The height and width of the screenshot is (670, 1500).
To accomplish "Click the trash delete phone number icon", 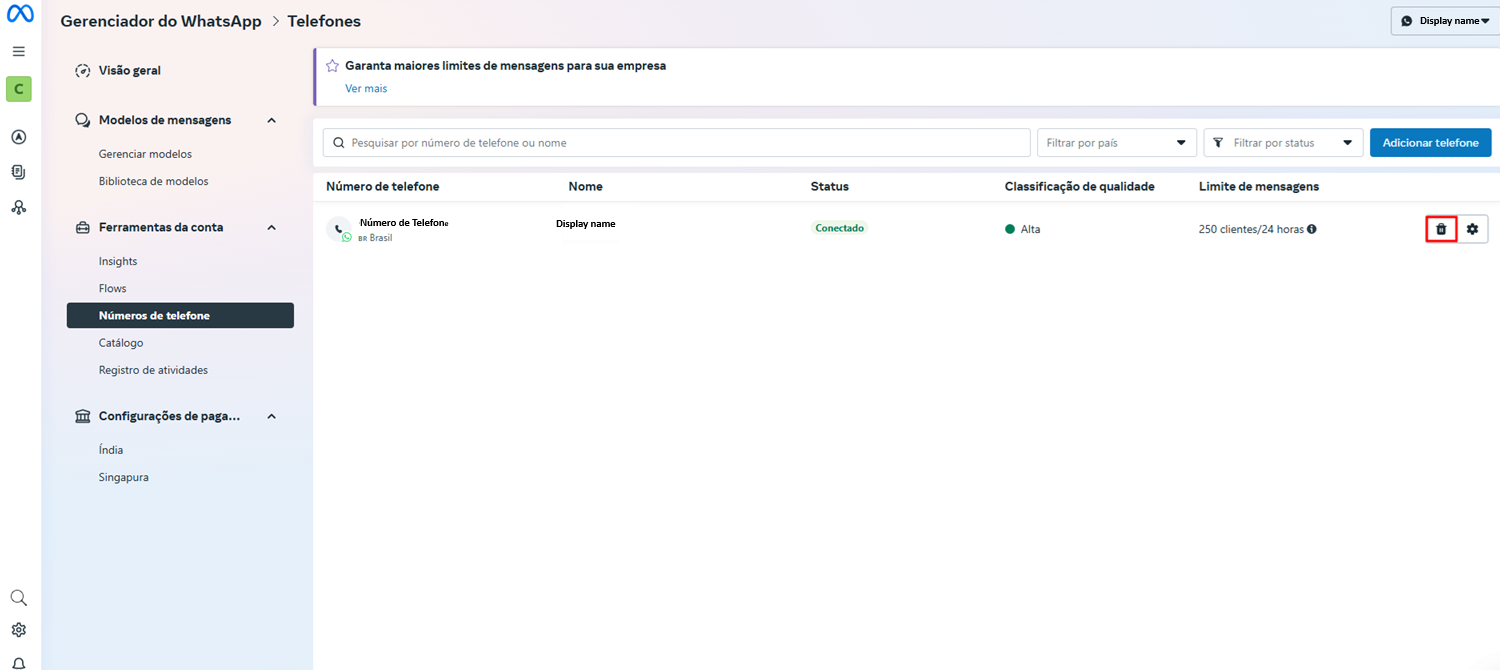I will 1440,229.
